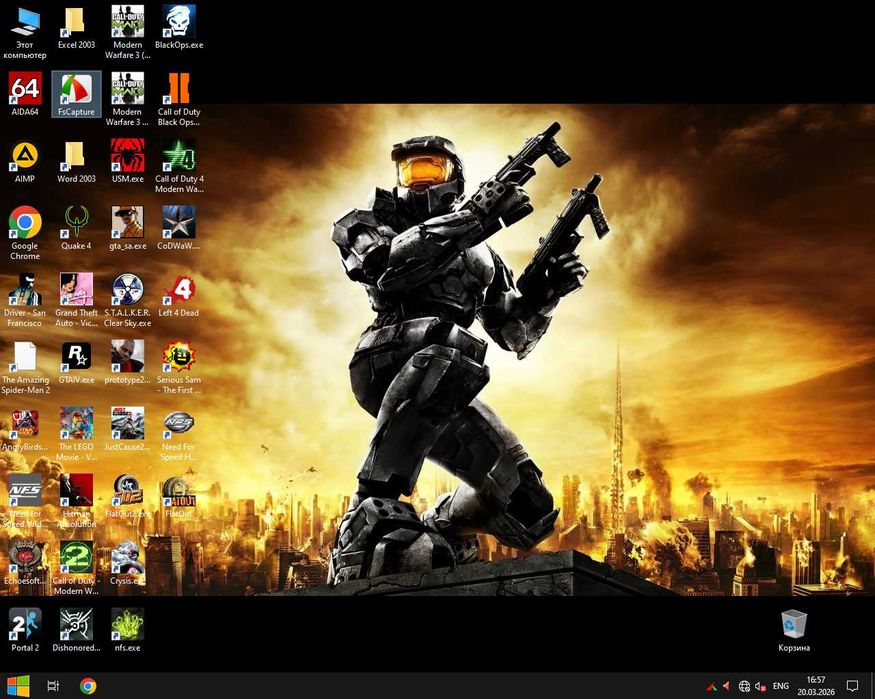Select the AngryBirds... Star Wars icon
The image size is (875, 699).
(x=25, y=430)
